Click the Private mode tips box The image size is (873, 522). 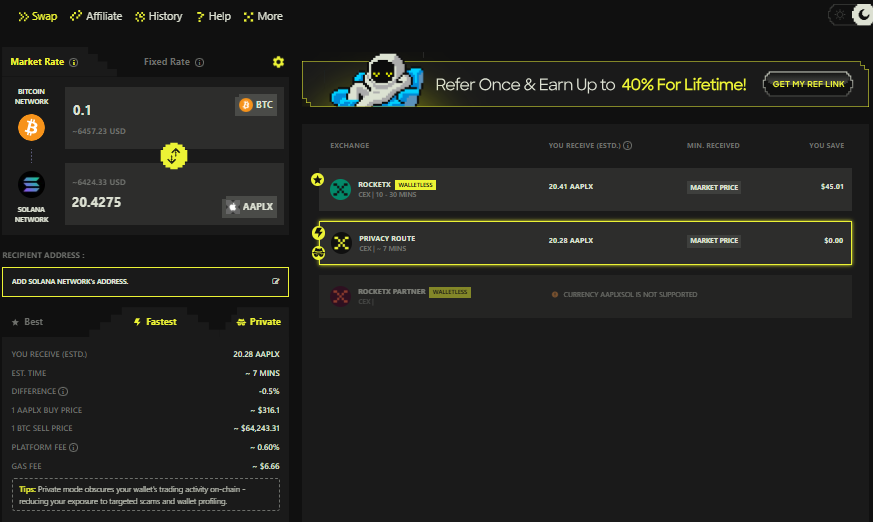coord(146,495)
